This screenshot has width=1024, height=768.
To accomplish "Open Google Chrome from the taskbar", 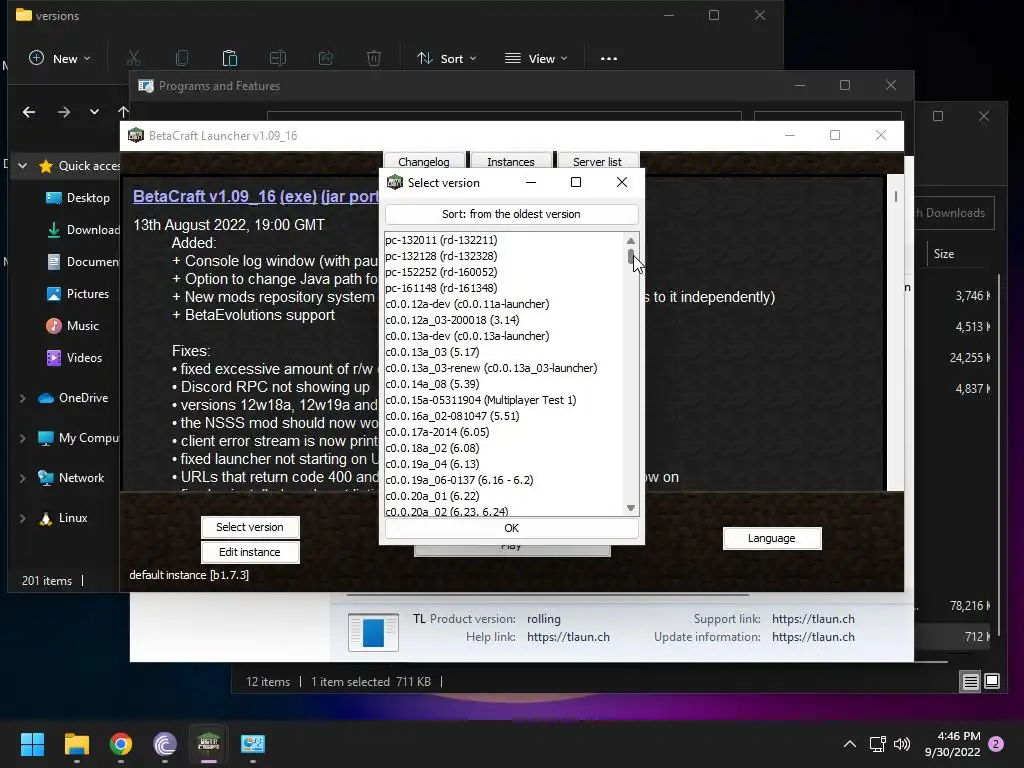I will pyautogui.click(x=121, y=744).
